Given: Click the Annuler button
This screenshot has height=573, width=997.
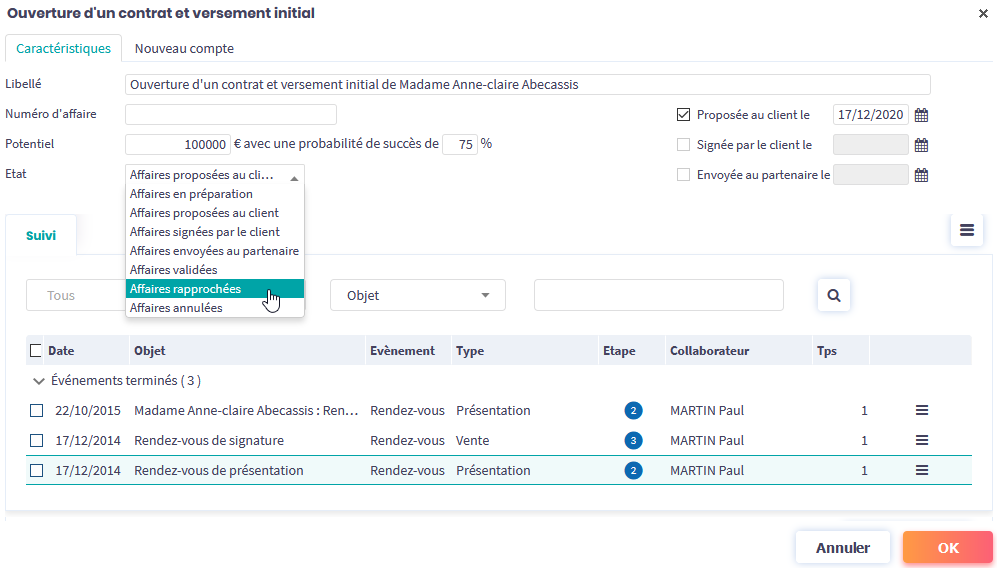Looking at the screenshot, I should tap(842, 548).
